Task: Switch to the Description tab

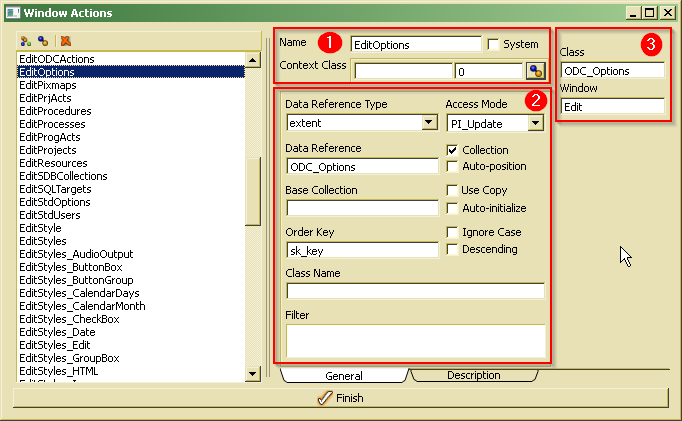Action: (x=474, y=376)
